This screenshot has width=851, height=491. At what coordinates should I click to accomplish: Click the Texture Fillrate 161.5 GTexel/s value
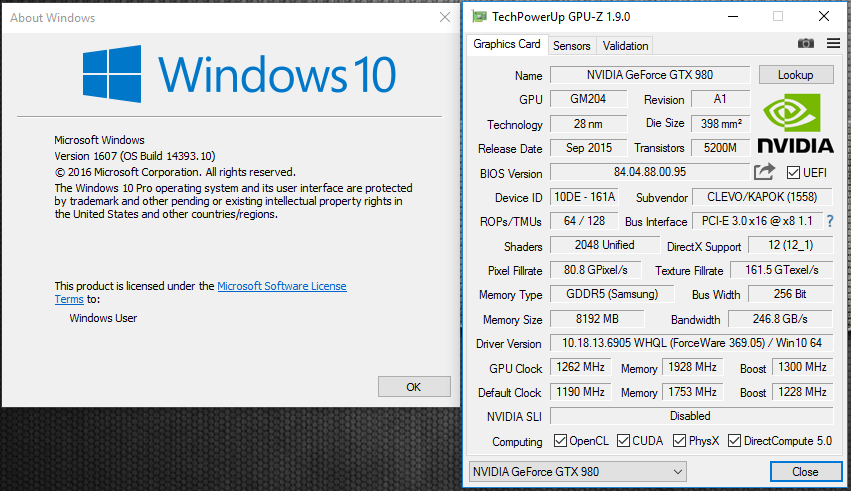[x=782, y=270]
